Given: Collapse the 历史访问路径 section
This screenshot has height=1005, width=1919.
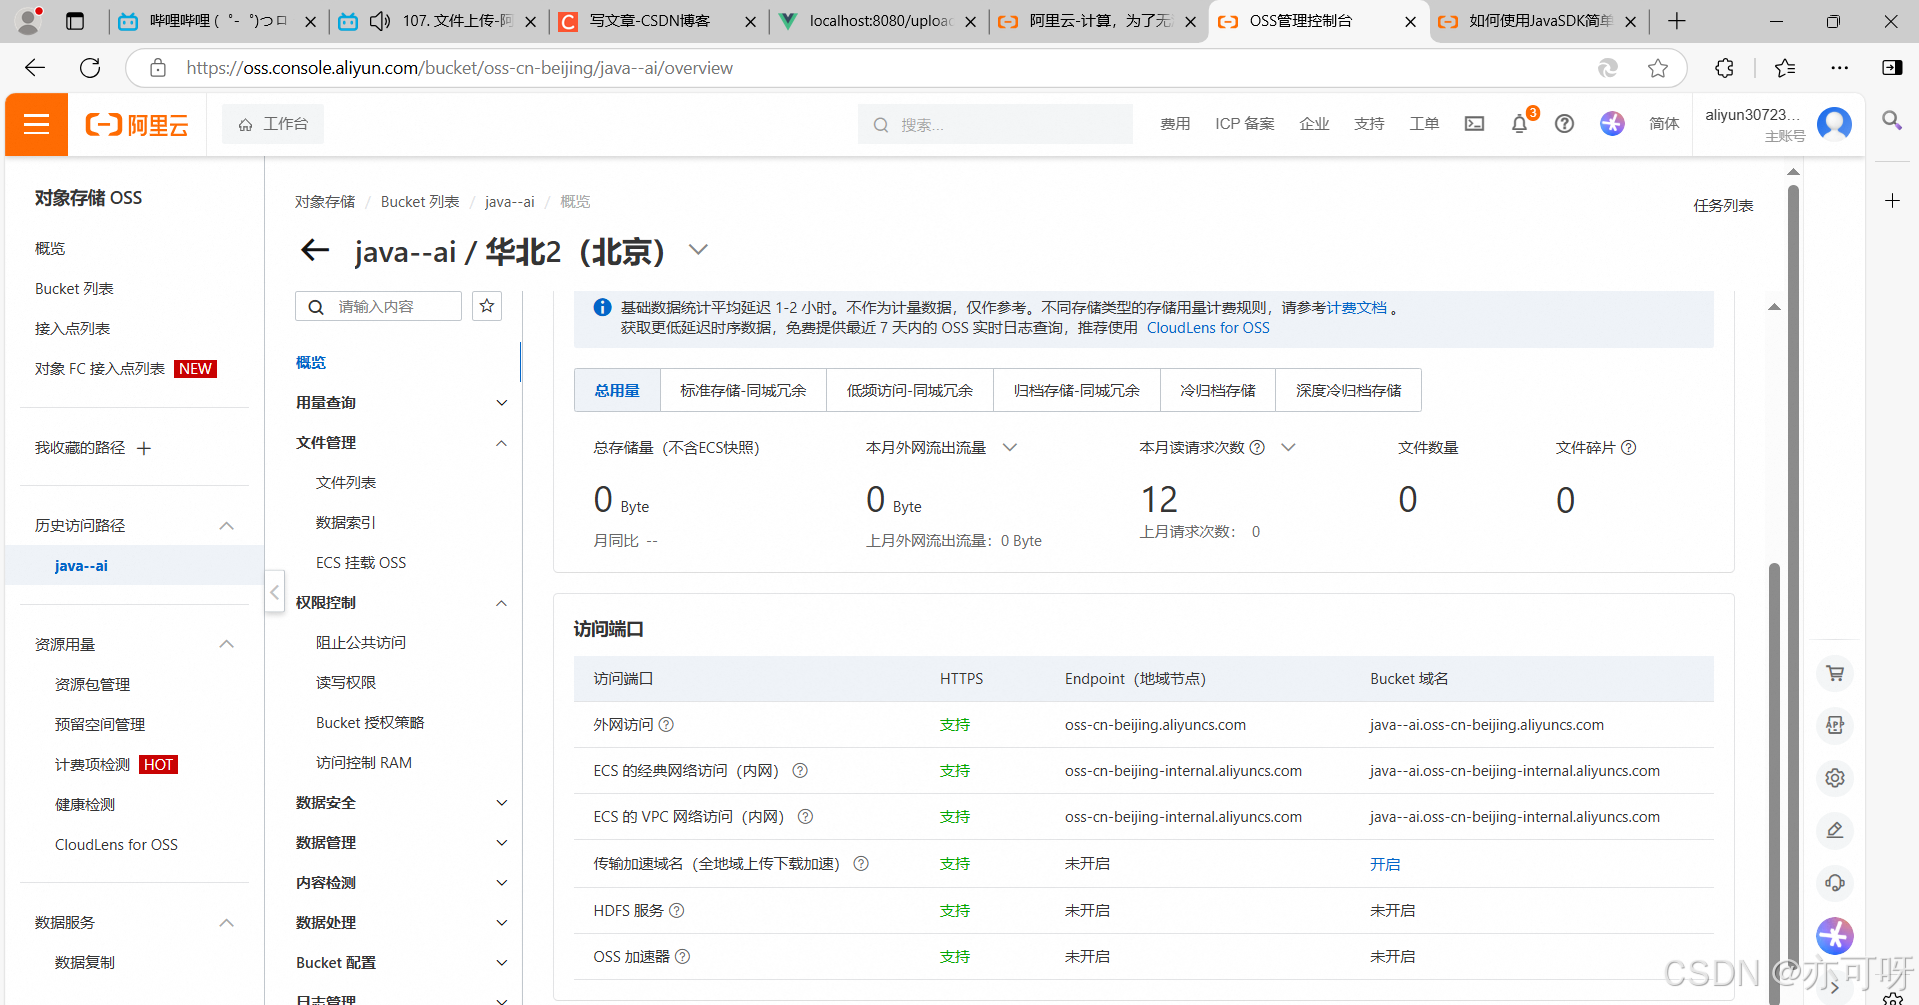Looking at the screenshot, I should pos(226,525).
